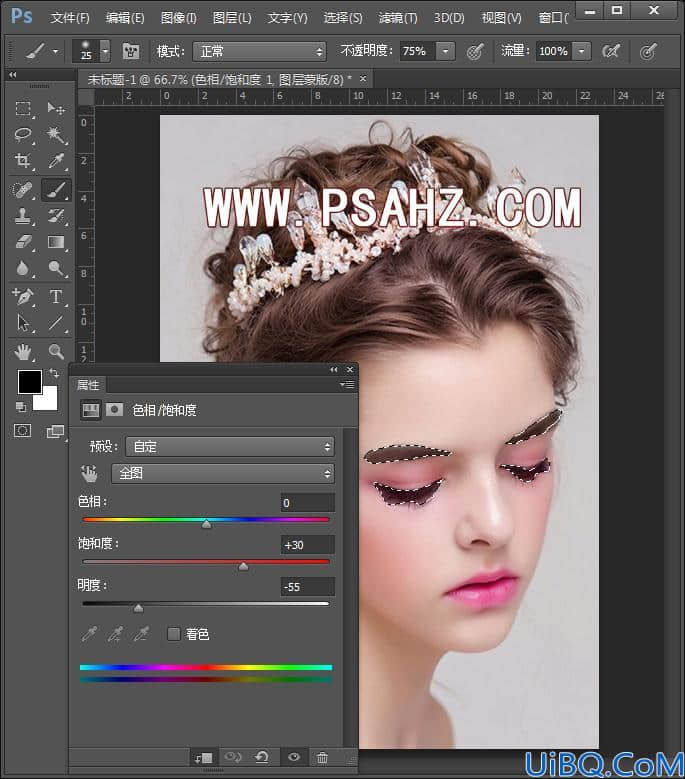Click the saturation slider handle
Viewport: 685px width, 779px height.
[243, 566]
